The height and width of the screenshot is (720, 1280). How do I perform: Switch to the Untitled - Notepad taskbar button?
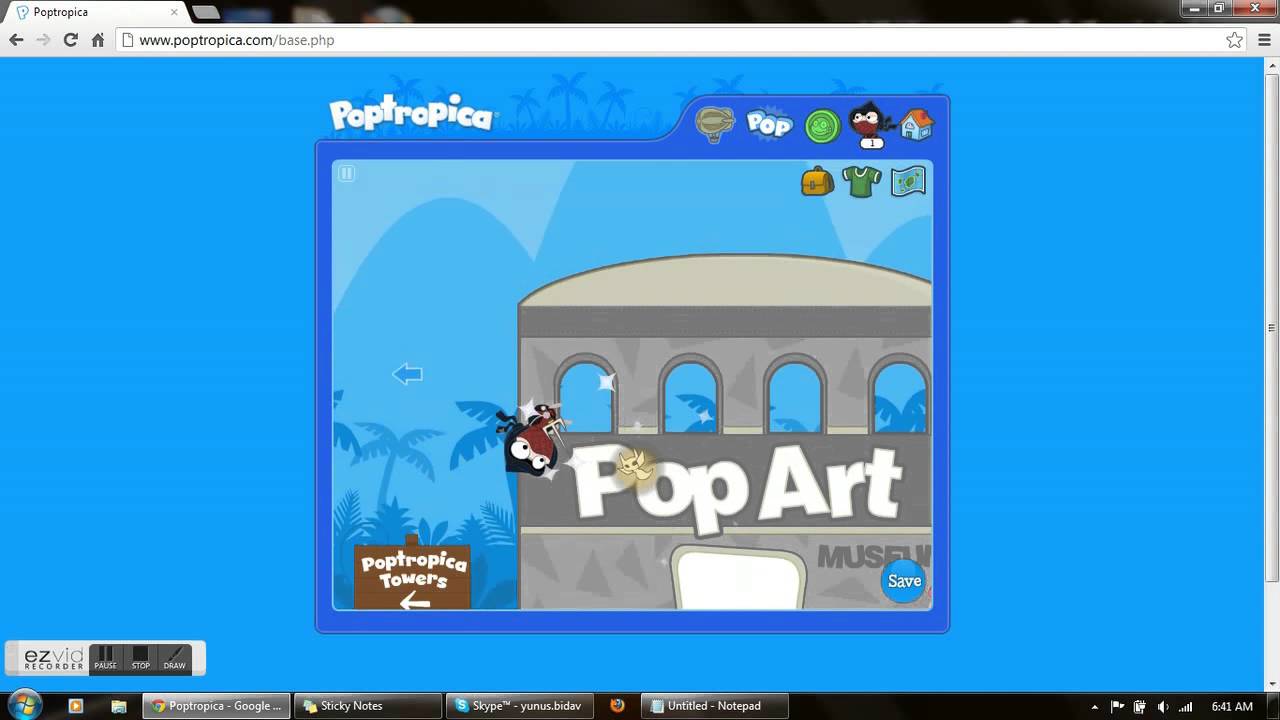[x=715, y=706]
